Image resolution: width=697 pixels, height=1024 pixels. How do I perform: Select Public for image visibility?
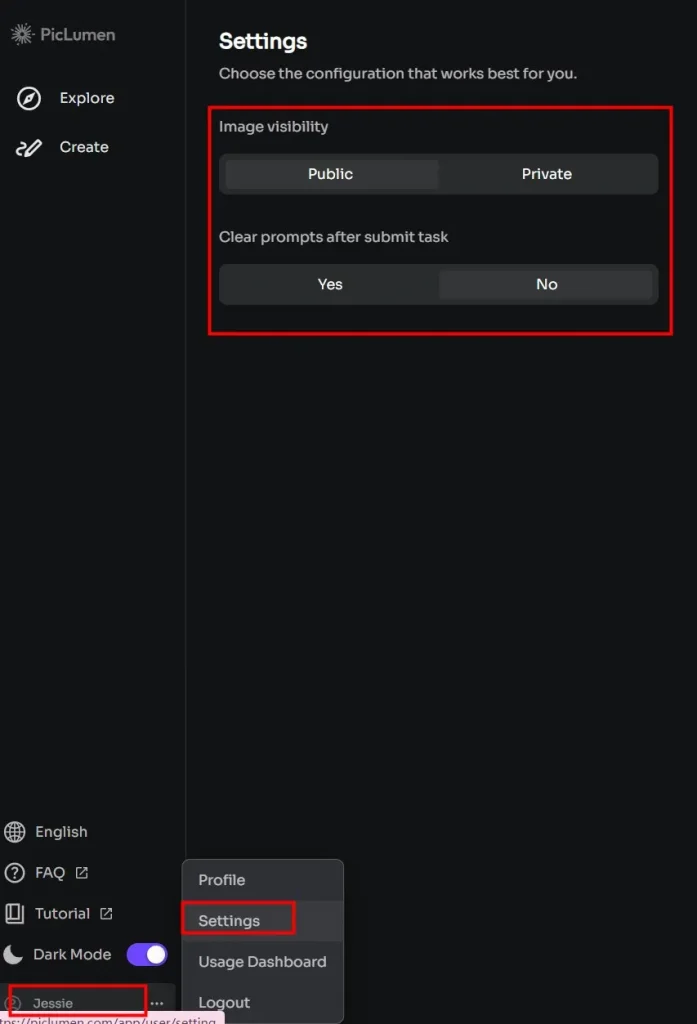(x=330, y=174)
